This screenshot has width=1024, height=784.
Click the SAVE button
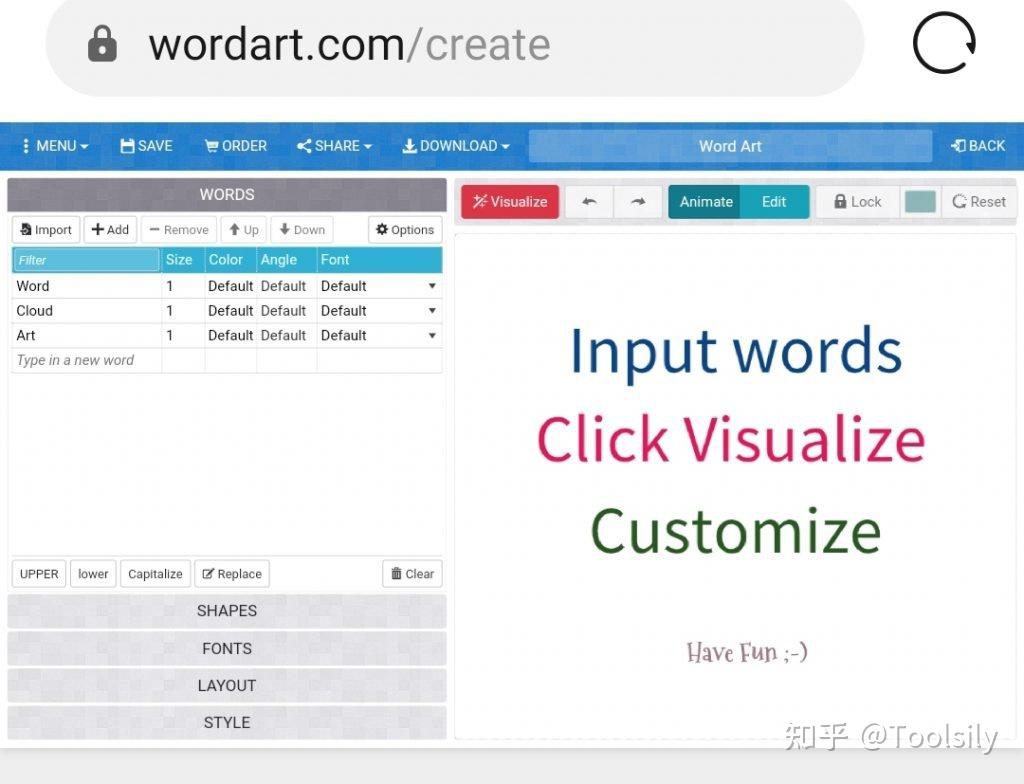[x=146, y=146]
